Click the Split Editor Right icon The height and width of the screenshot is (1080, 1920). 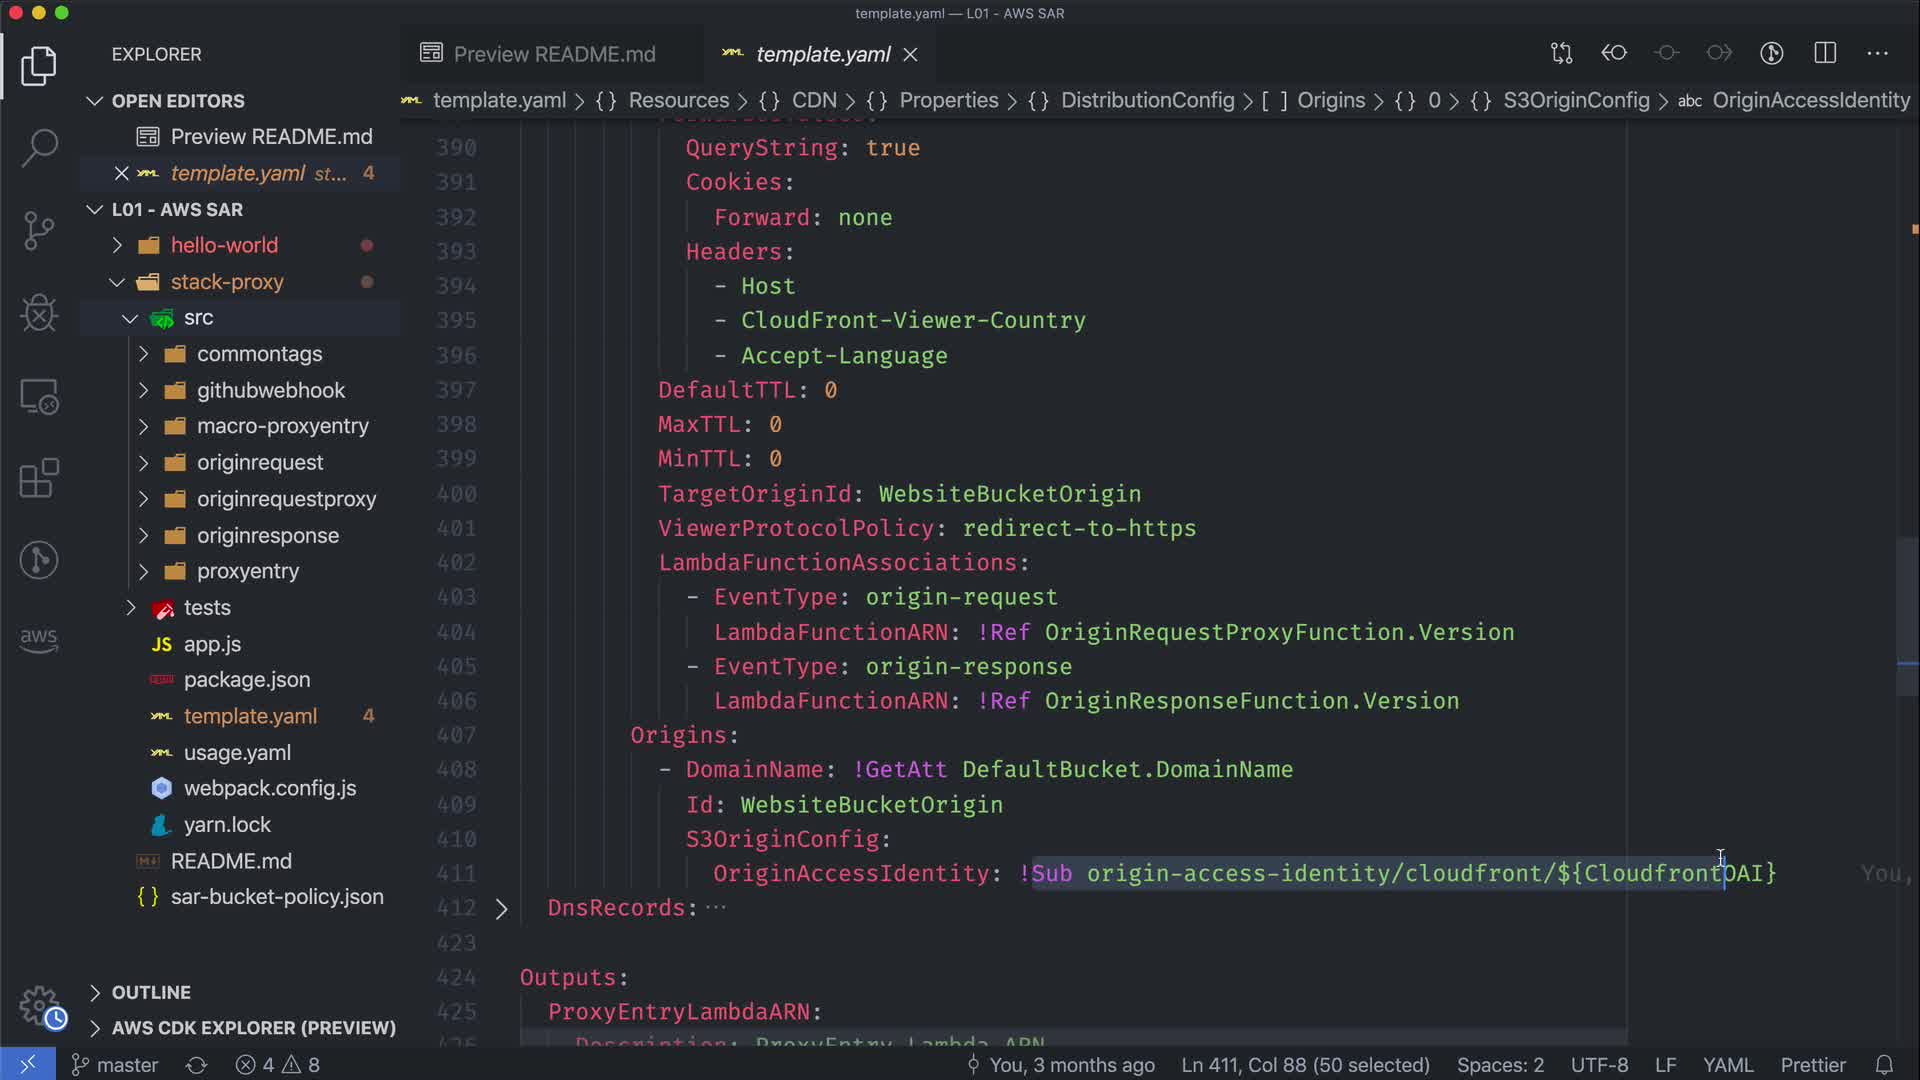click(1825, 53)
